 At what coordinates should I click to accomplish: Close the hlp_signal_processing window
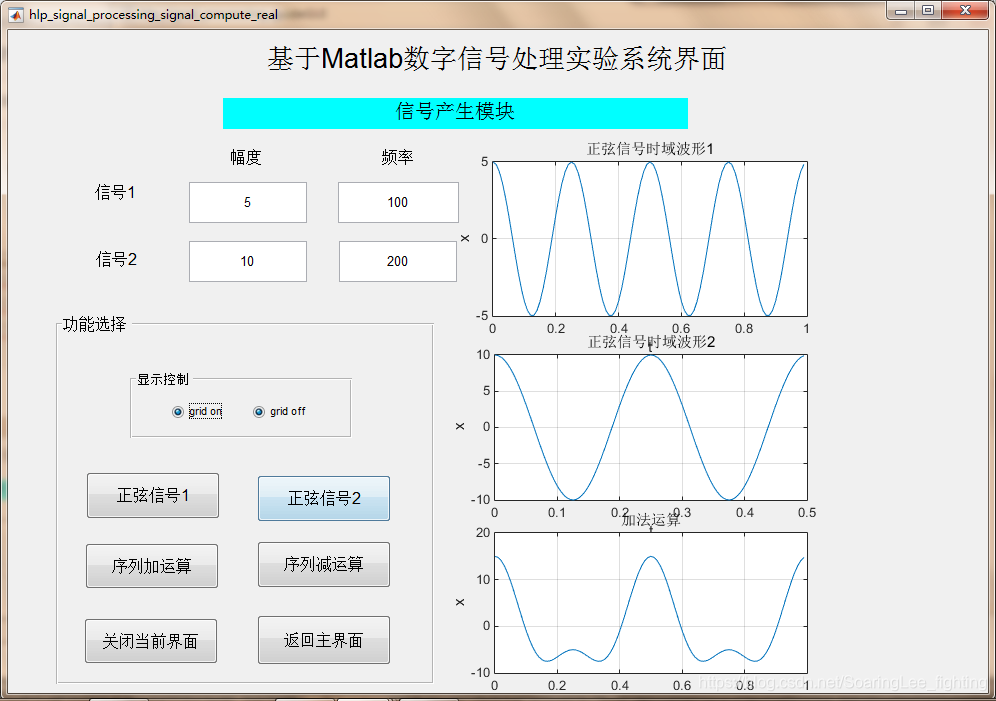point(966,11)
